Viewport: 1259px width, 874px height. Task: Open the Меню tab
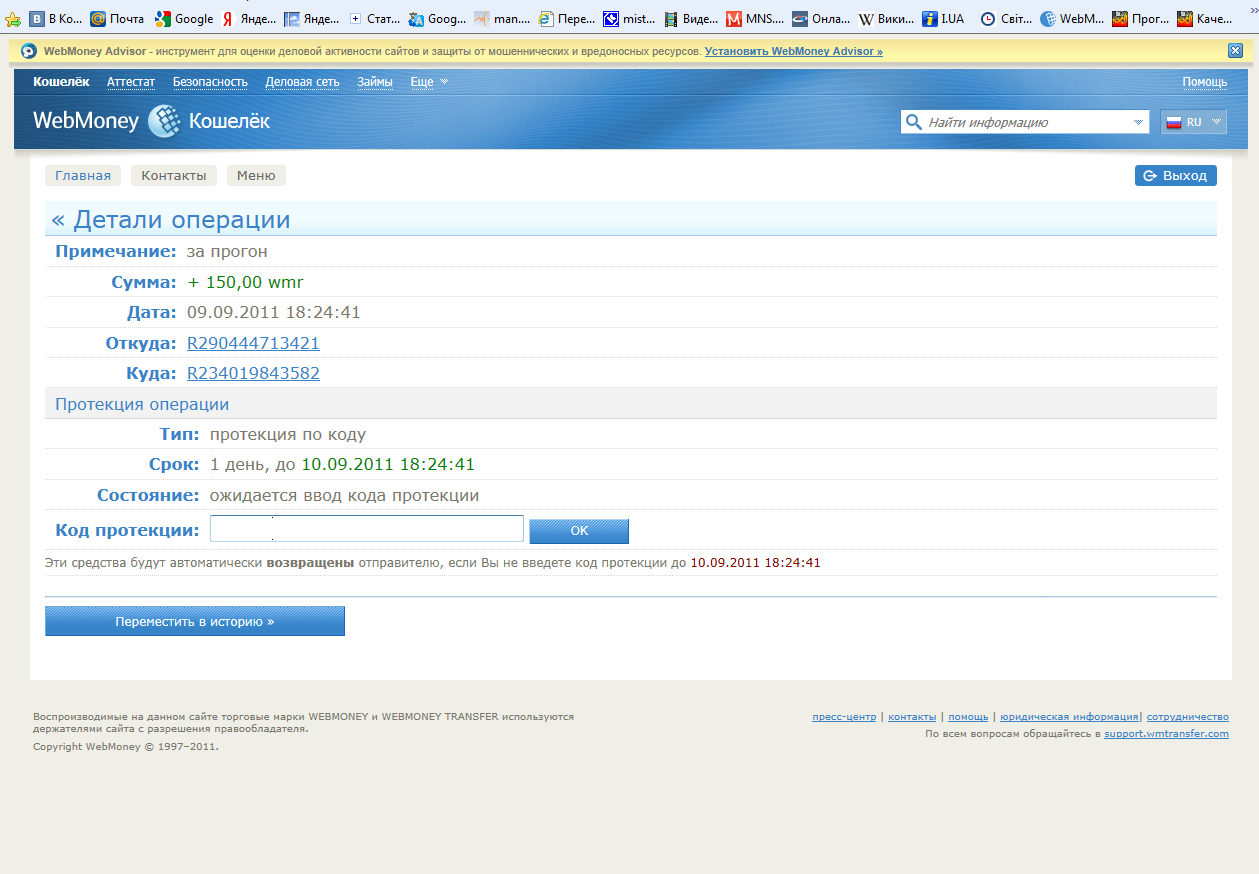pyautogui.click(x=256, y=176)
